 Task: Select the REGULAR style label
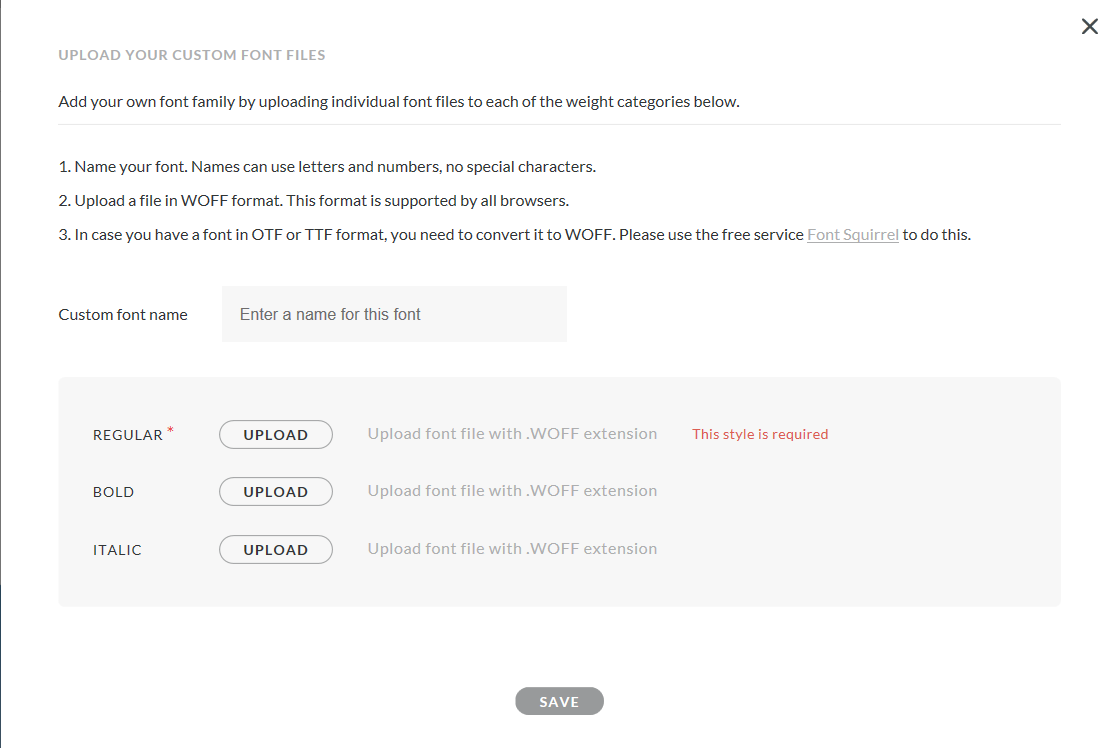click(x=127, y=436)
